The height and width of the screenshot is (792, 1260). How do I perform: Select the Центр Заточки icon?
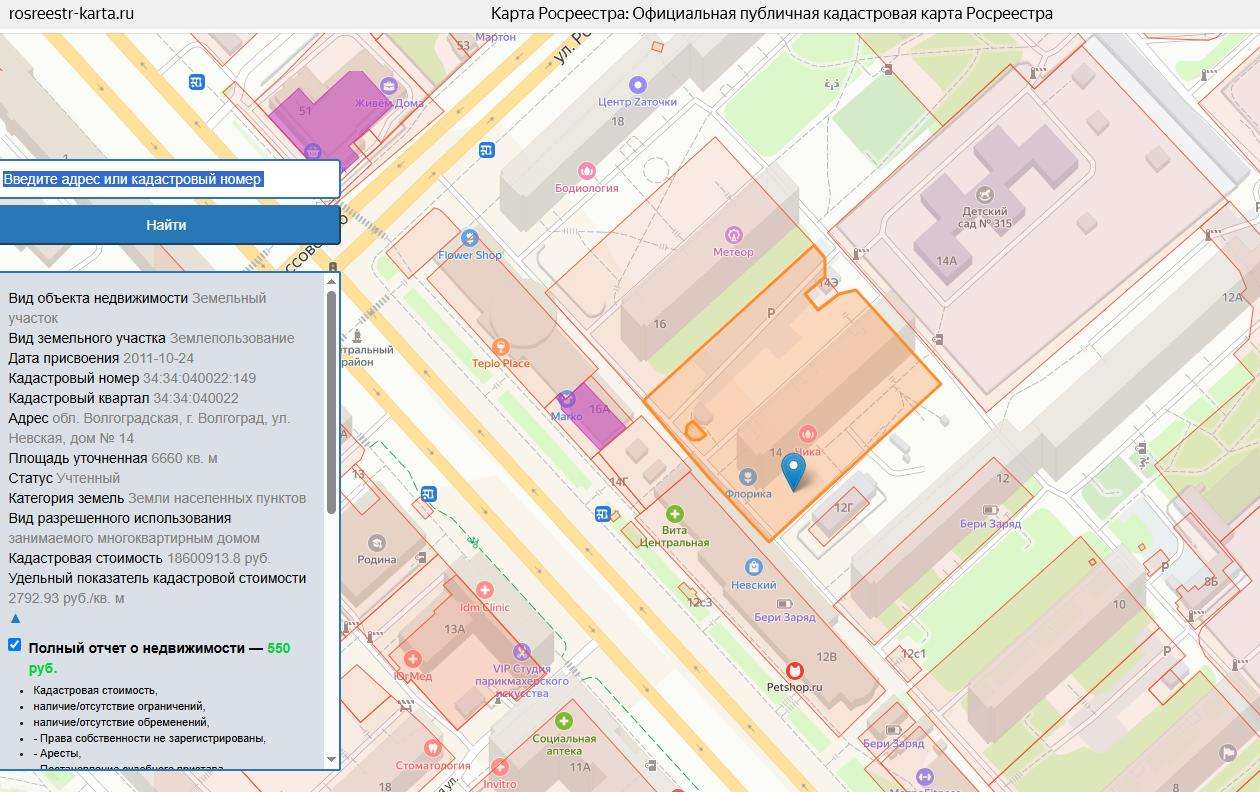tap(637, 85)
